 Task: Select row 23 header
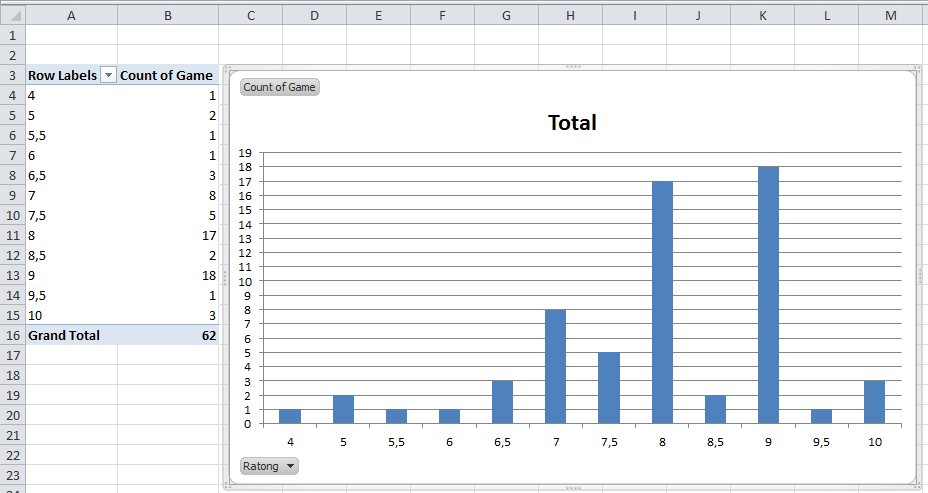pyautogui.click(x=12, y=475)
